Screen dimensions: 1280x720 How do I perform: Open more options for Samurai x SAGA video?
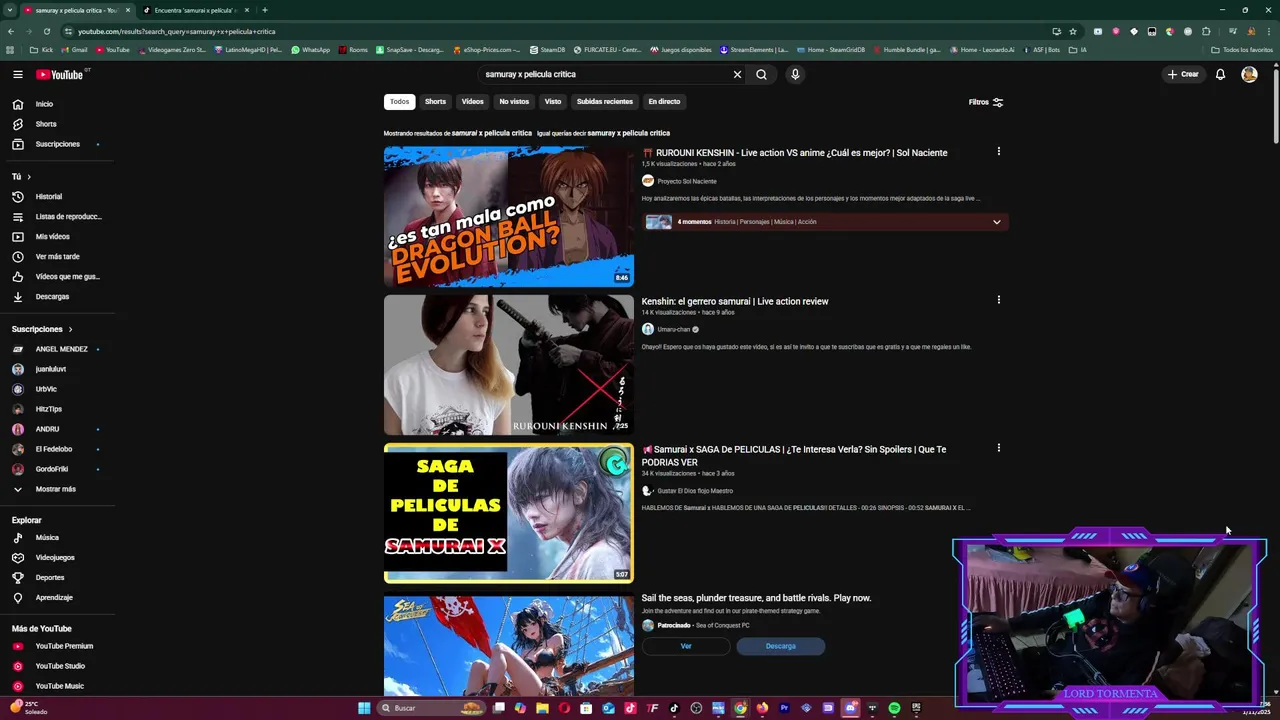pyautogui.click(x=998, y=448)
